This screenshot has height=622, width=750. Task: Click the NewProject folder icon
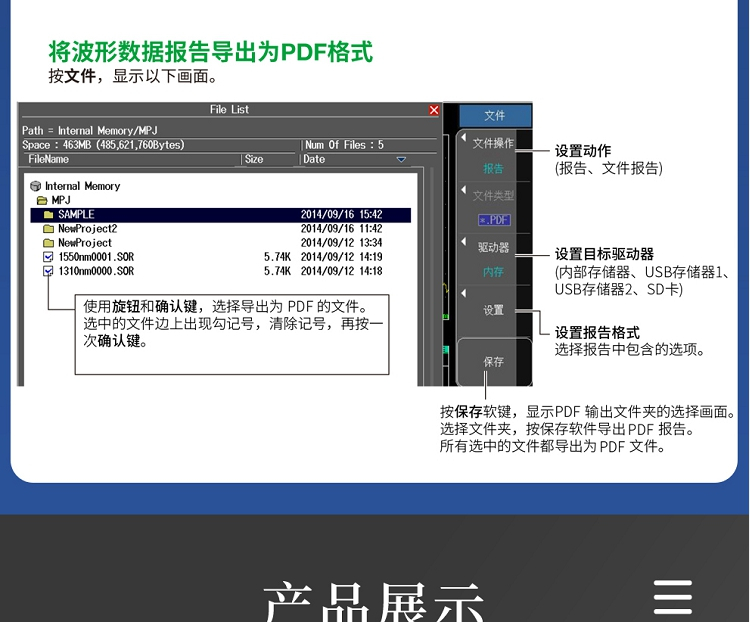coord(48,243)
